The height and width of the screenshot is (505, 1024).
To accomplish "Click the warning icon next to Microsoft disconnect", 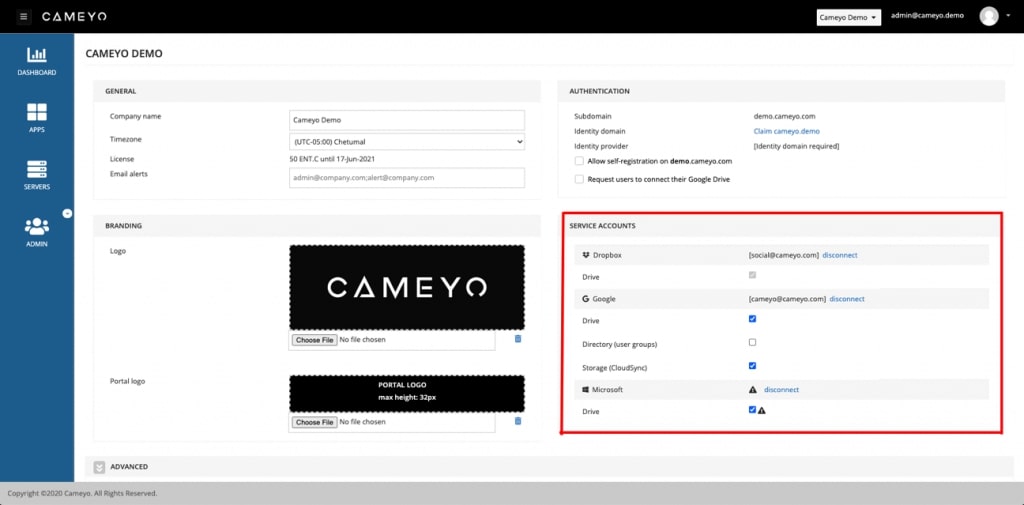I will pos(752,389).
